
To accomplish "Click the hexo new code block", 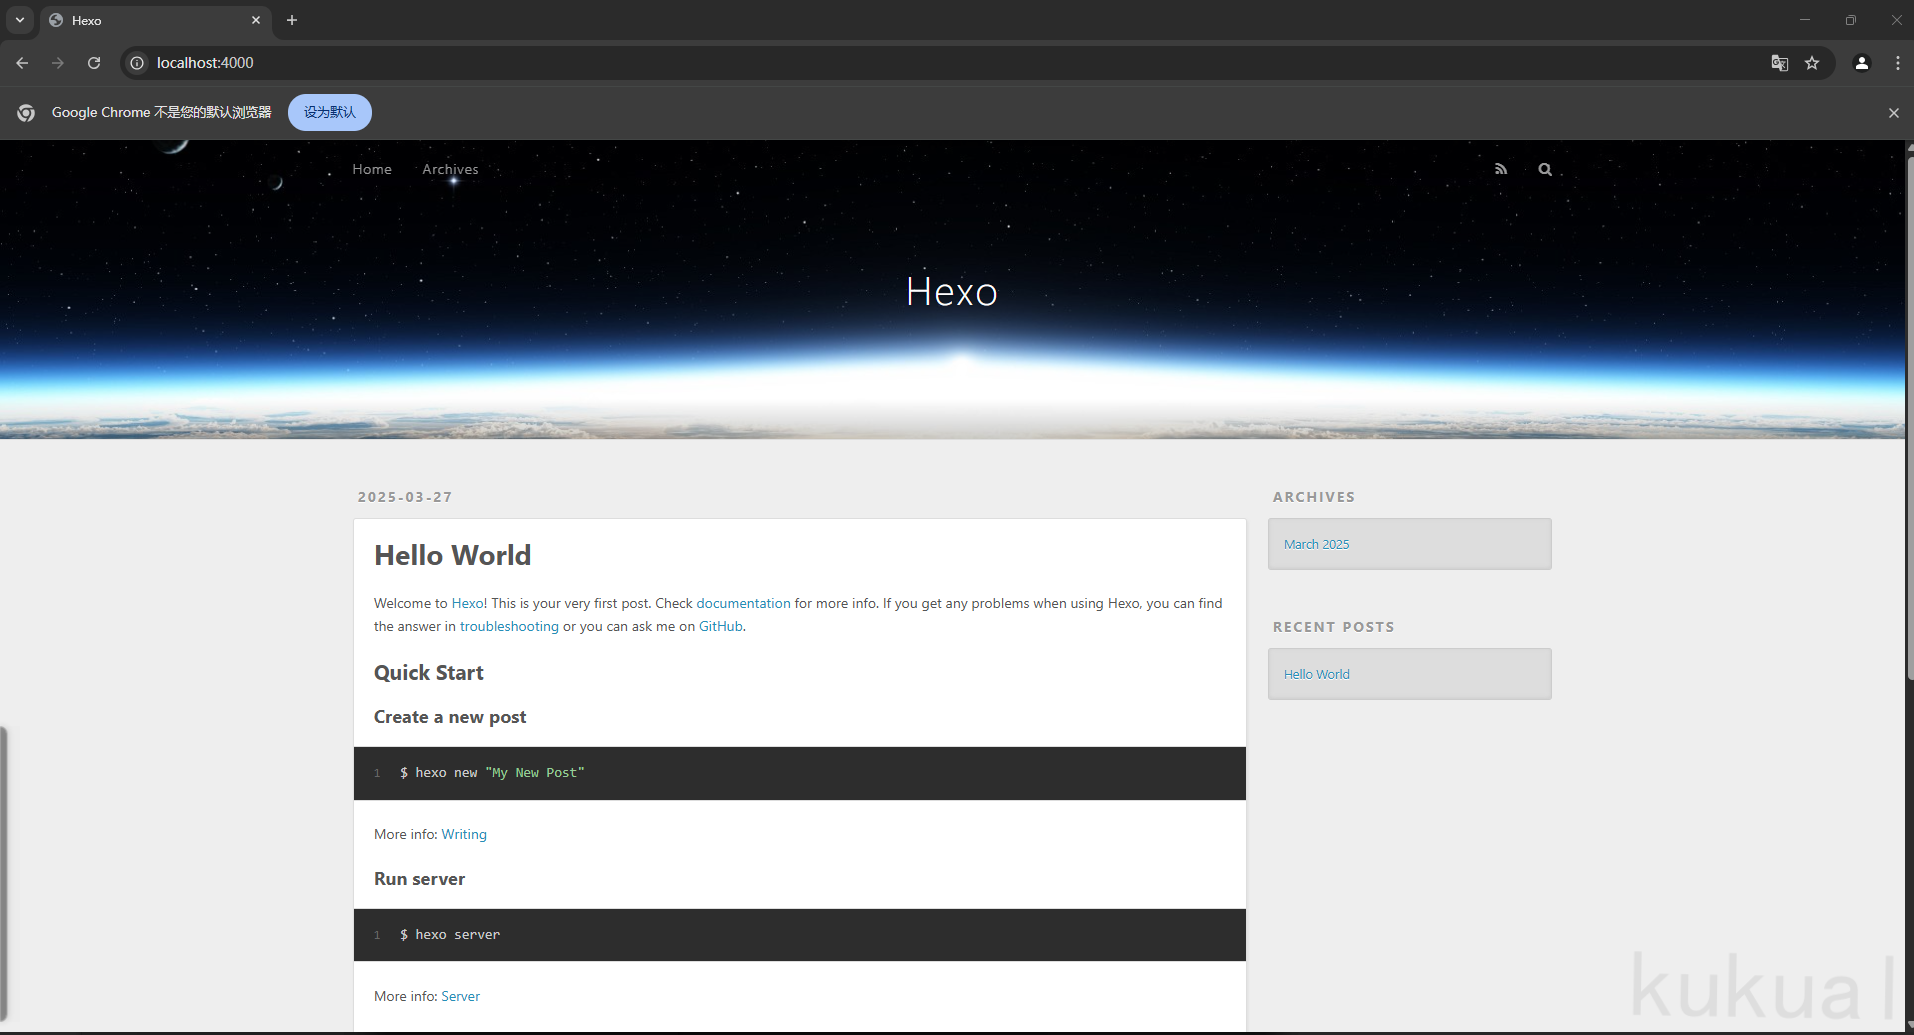I will click(800, 773).
